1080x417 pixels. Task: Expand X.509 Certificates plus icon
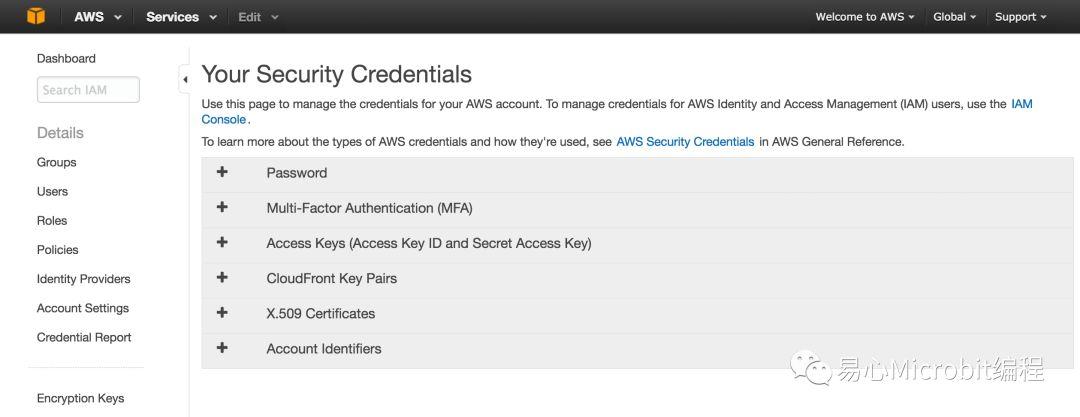(222, 312)
